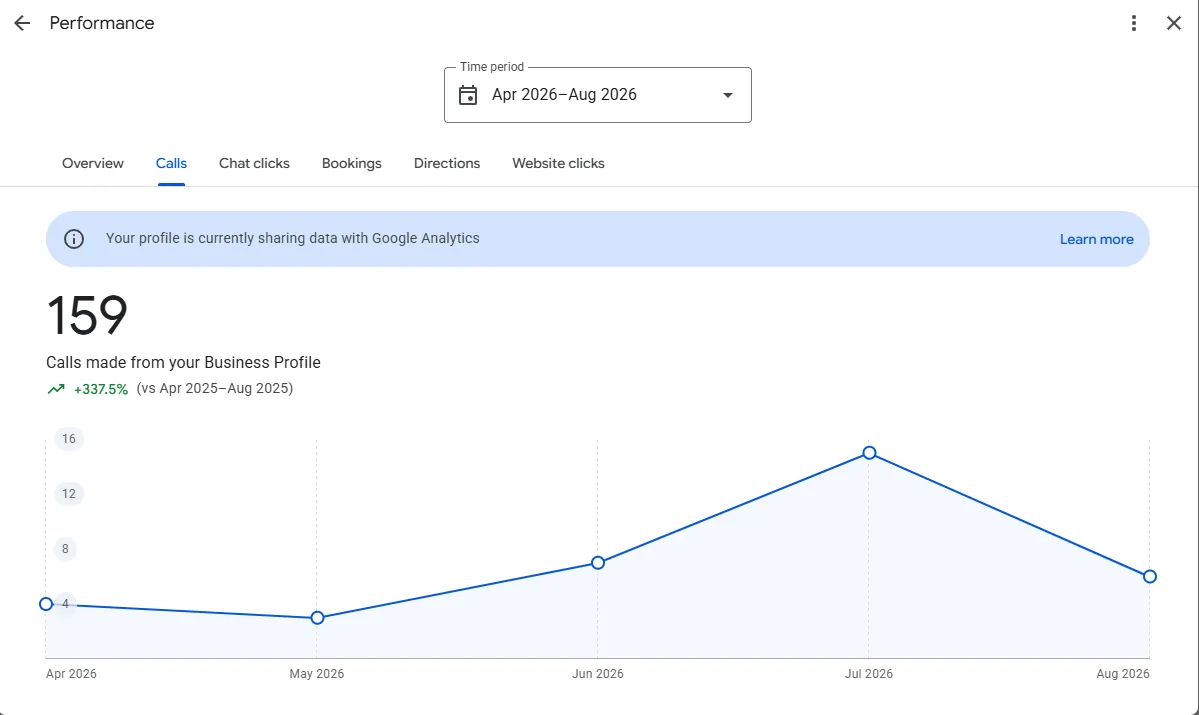The width and height of the screenshot is (1199, 715).
Task: Click the 12 y-axis label
Action: [x=69, y=494]
